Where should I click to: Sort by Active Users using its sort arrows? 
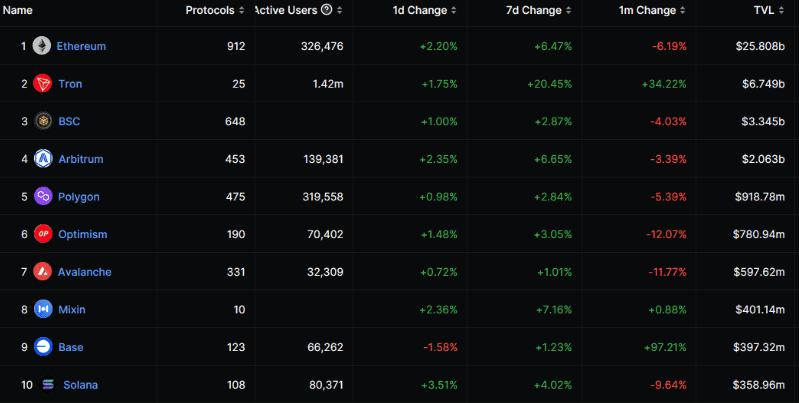coord(339,10)
